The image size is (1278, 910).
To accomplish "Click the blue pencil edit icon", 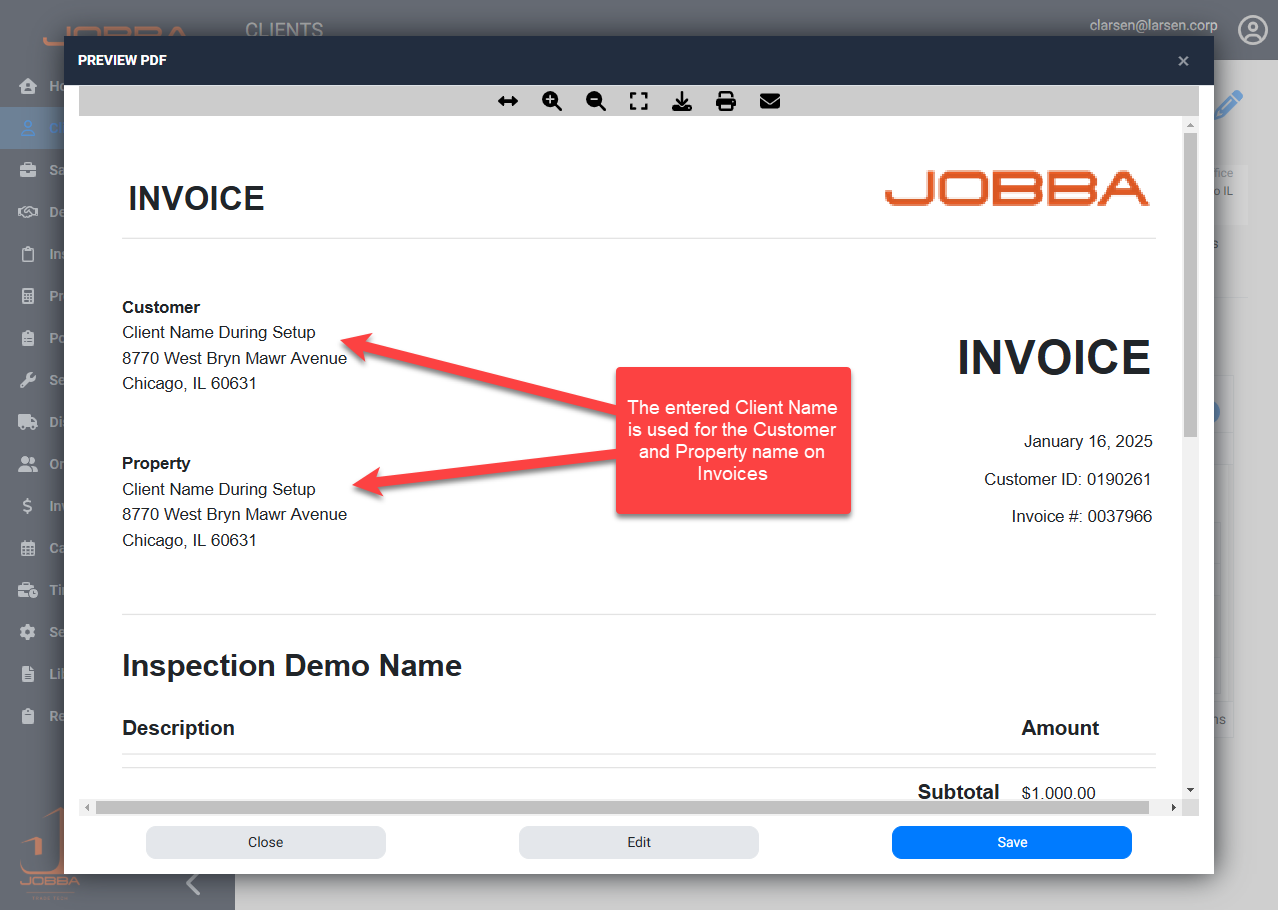I will [1231, 105].
